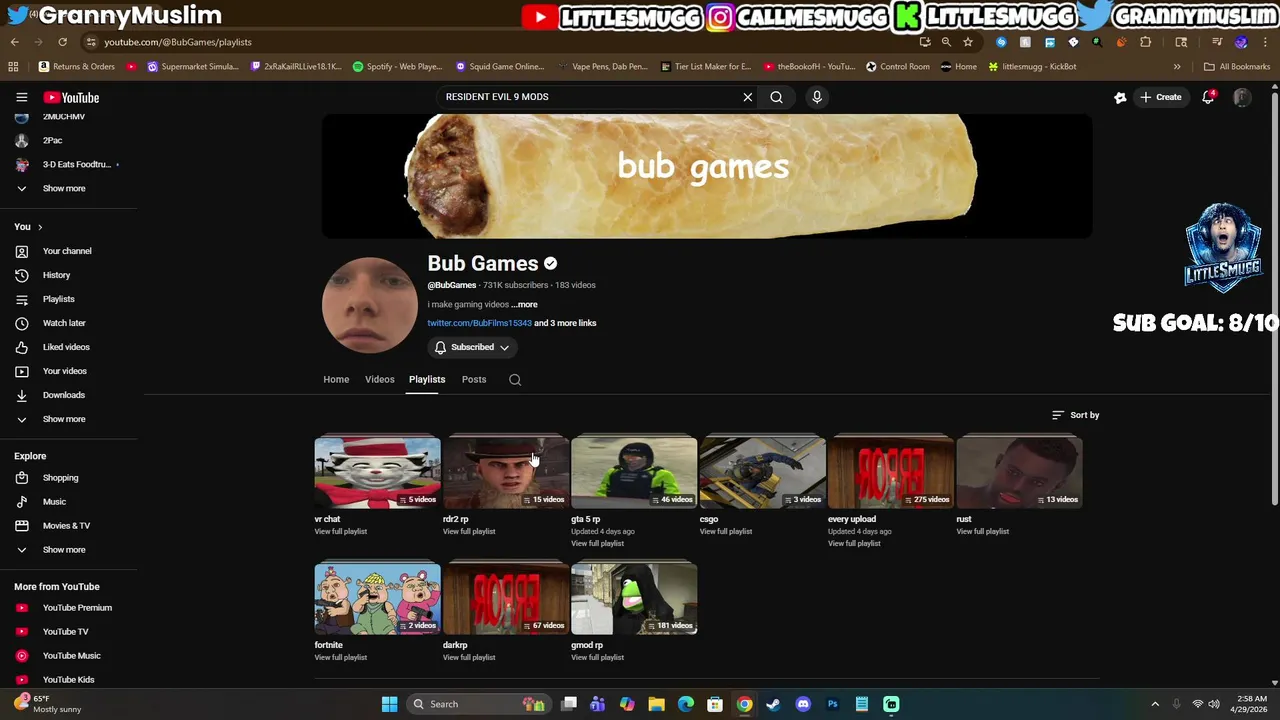1280x720 pixels.
Task: Open Chrome apps grid shortcut
Action: pyautogui.click(x=13, y=66)
